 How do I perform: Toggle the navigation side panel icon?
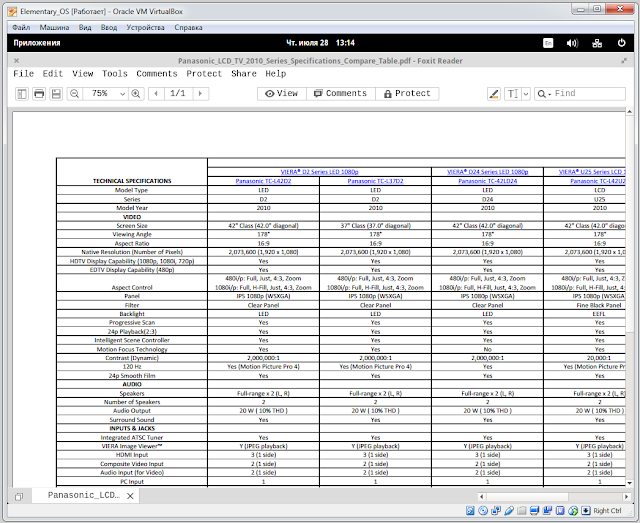click(22, 94)
